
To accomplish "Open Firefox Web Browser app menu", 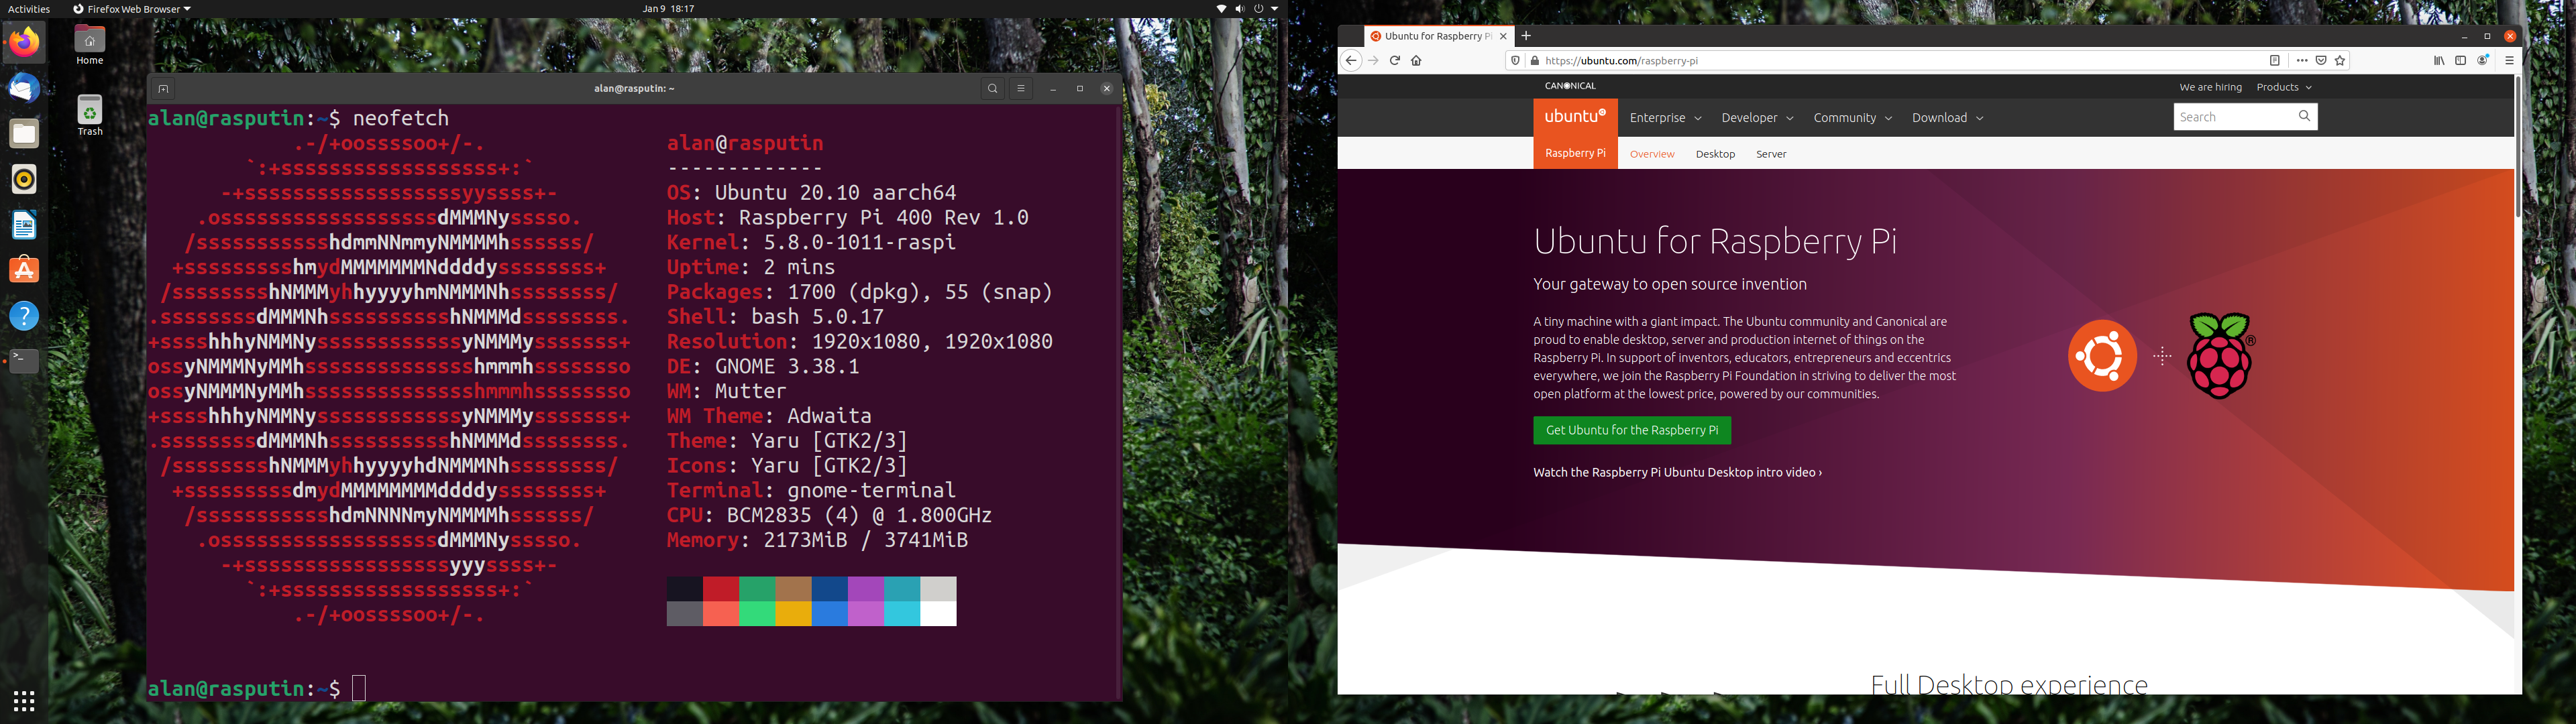I will (x=132, y=9).
